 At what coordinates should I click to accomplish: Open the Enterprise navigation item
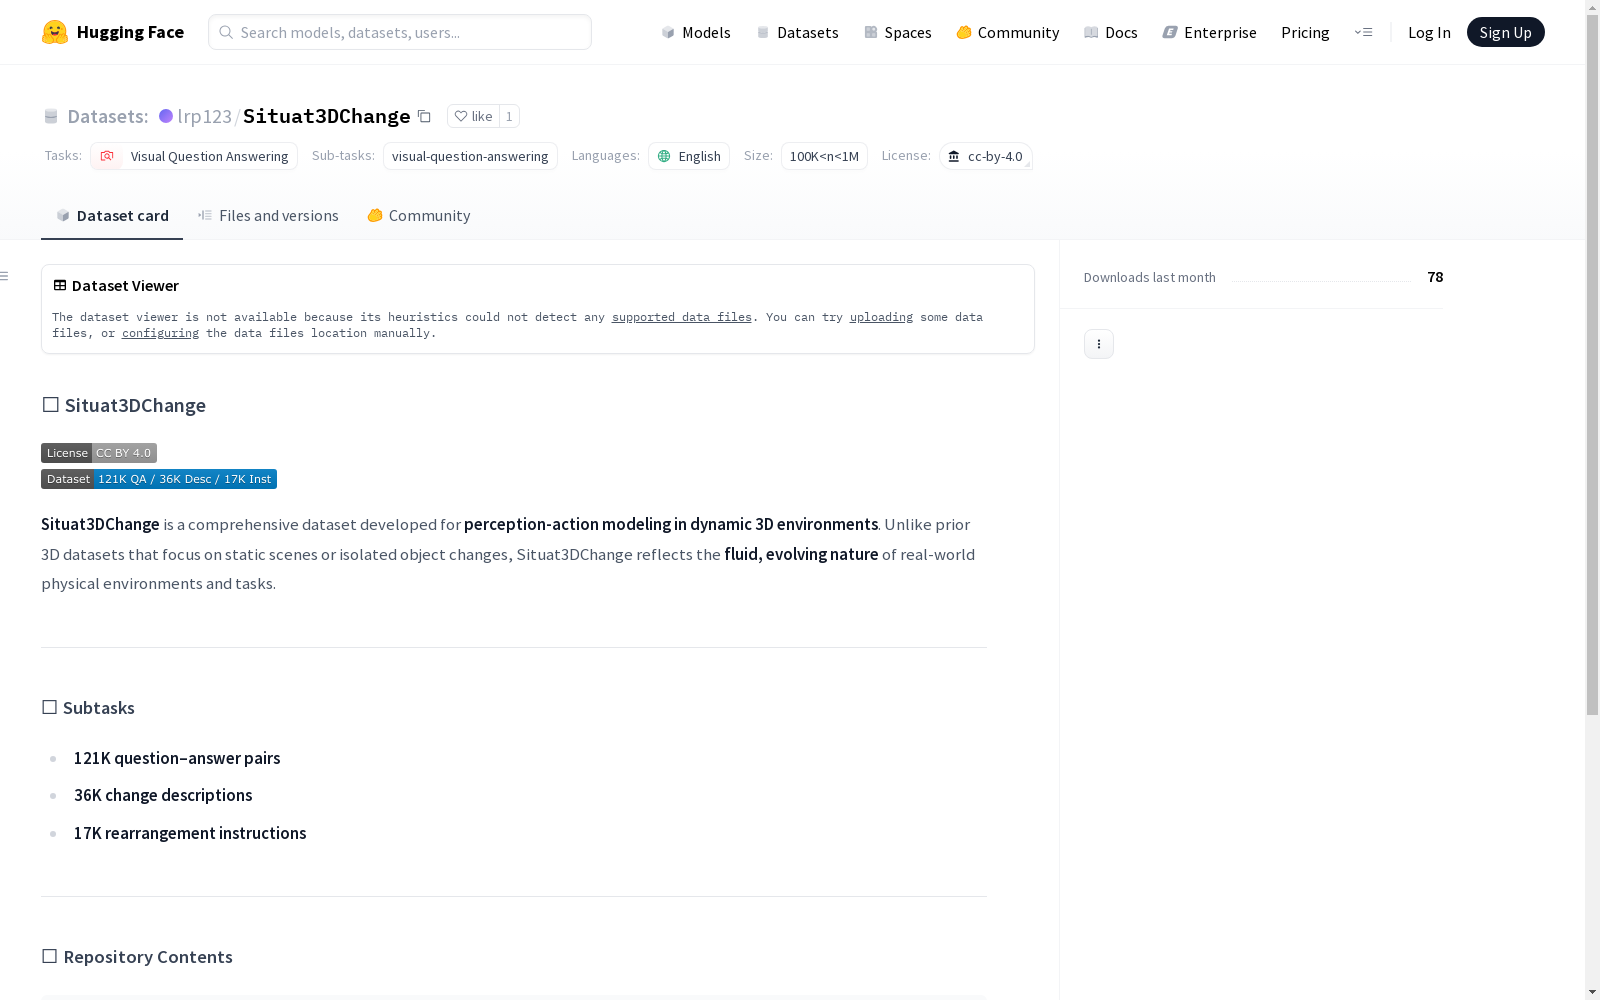tap(1210, 32)
